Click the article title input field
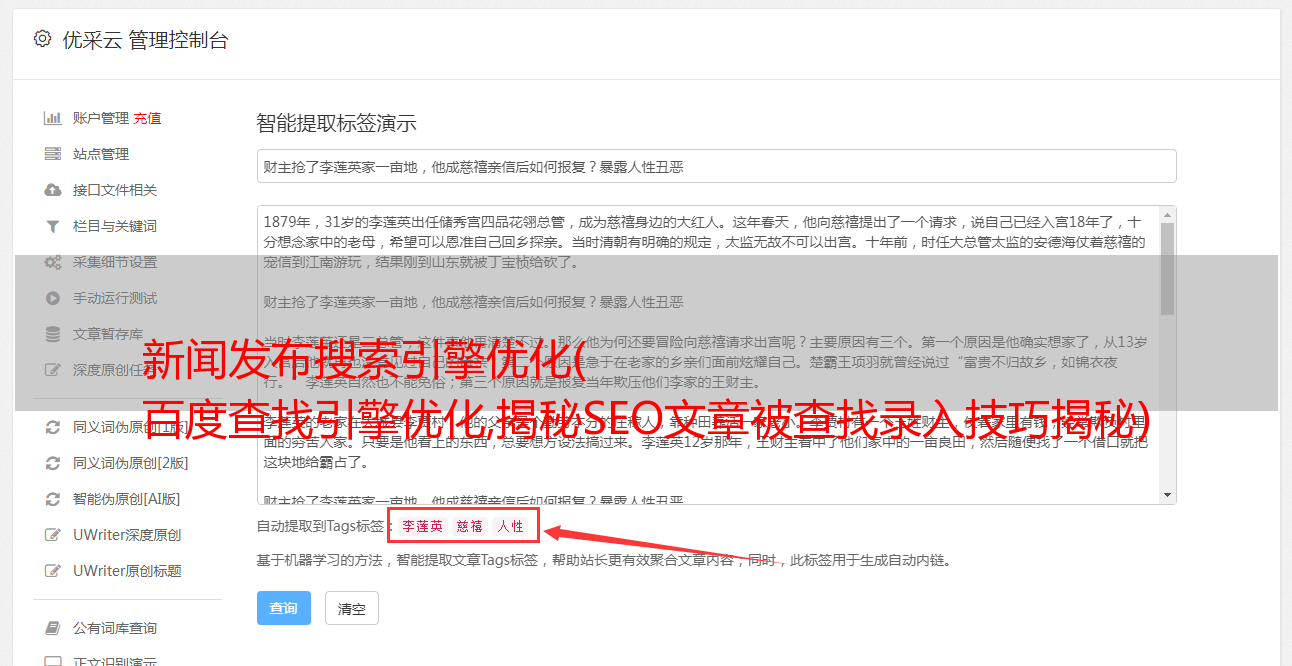1292x666 pixels. coord(716,167)
